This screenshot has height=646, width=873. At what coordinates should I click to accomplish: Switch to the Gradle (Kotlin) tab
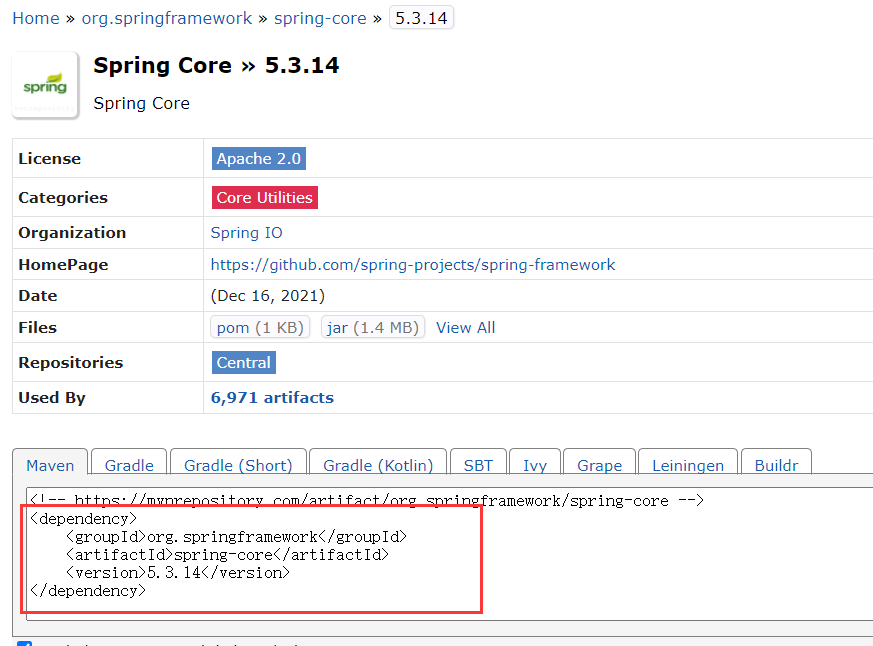coord(378,462)
